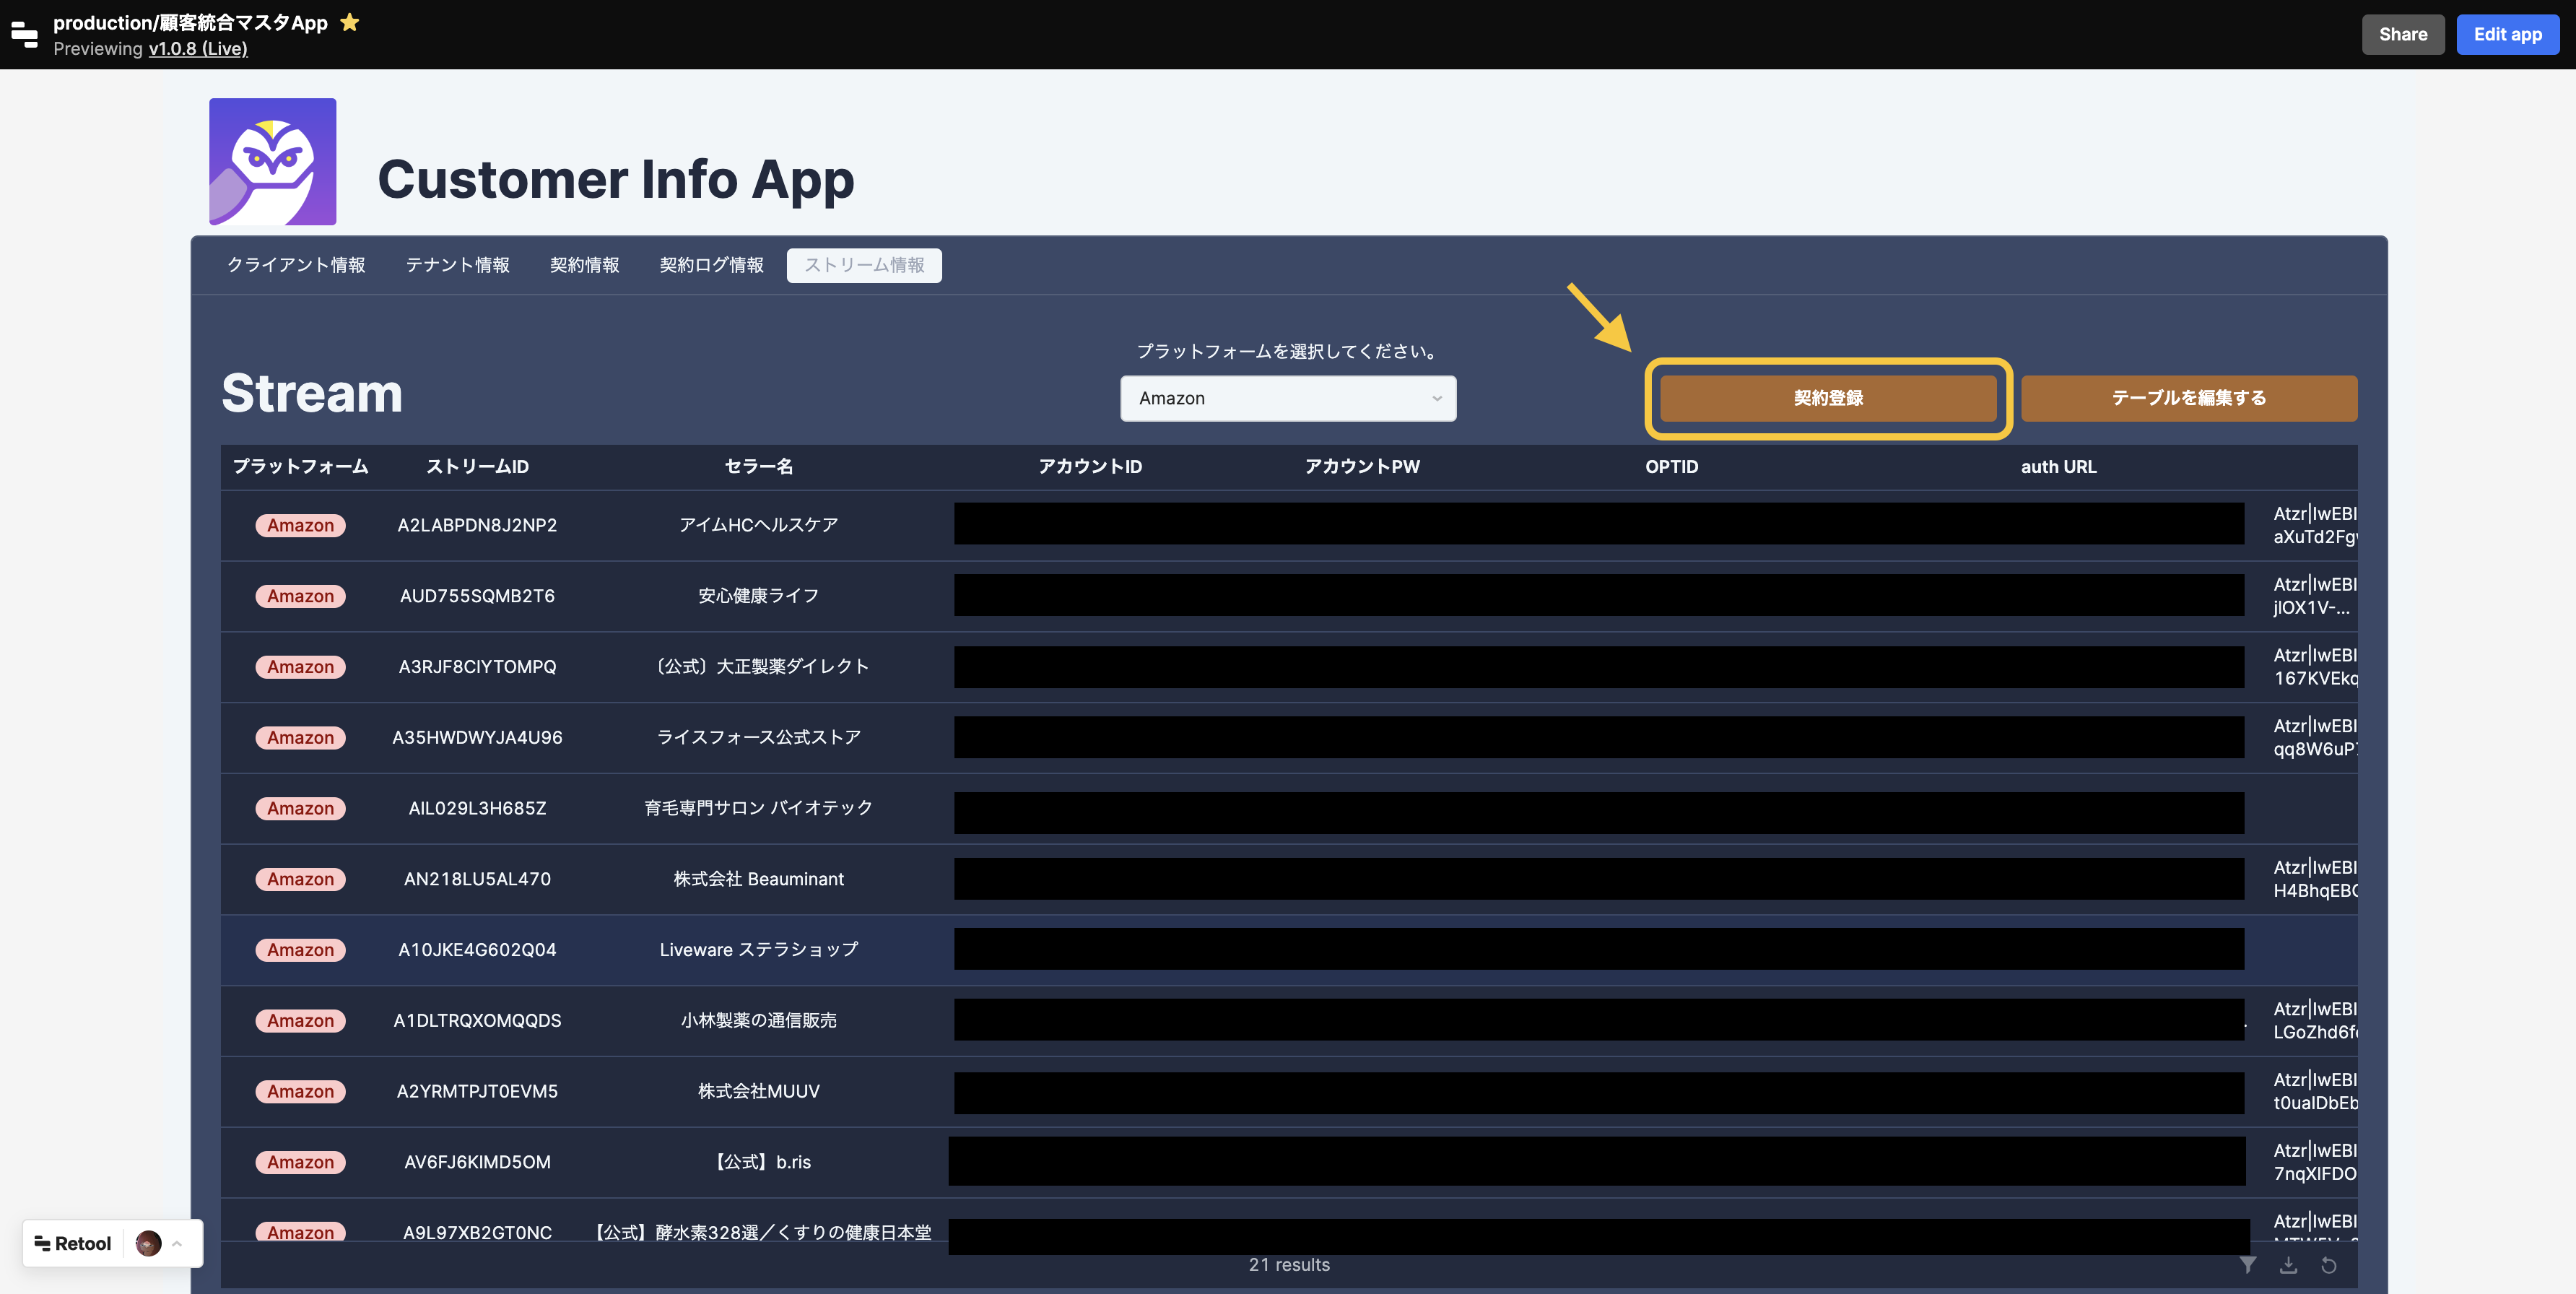Click the テーブルを編集する button
The width and height of the screenshot is (2576, 1294).
click(x=2188, y=398)
